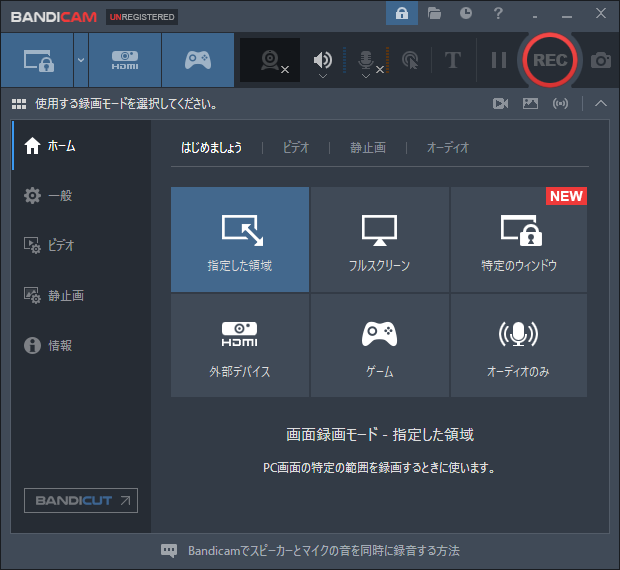The height and width of the screenshot is (570, 620).
Task: Select ゲーム recording tile
Action: point(380,345)
